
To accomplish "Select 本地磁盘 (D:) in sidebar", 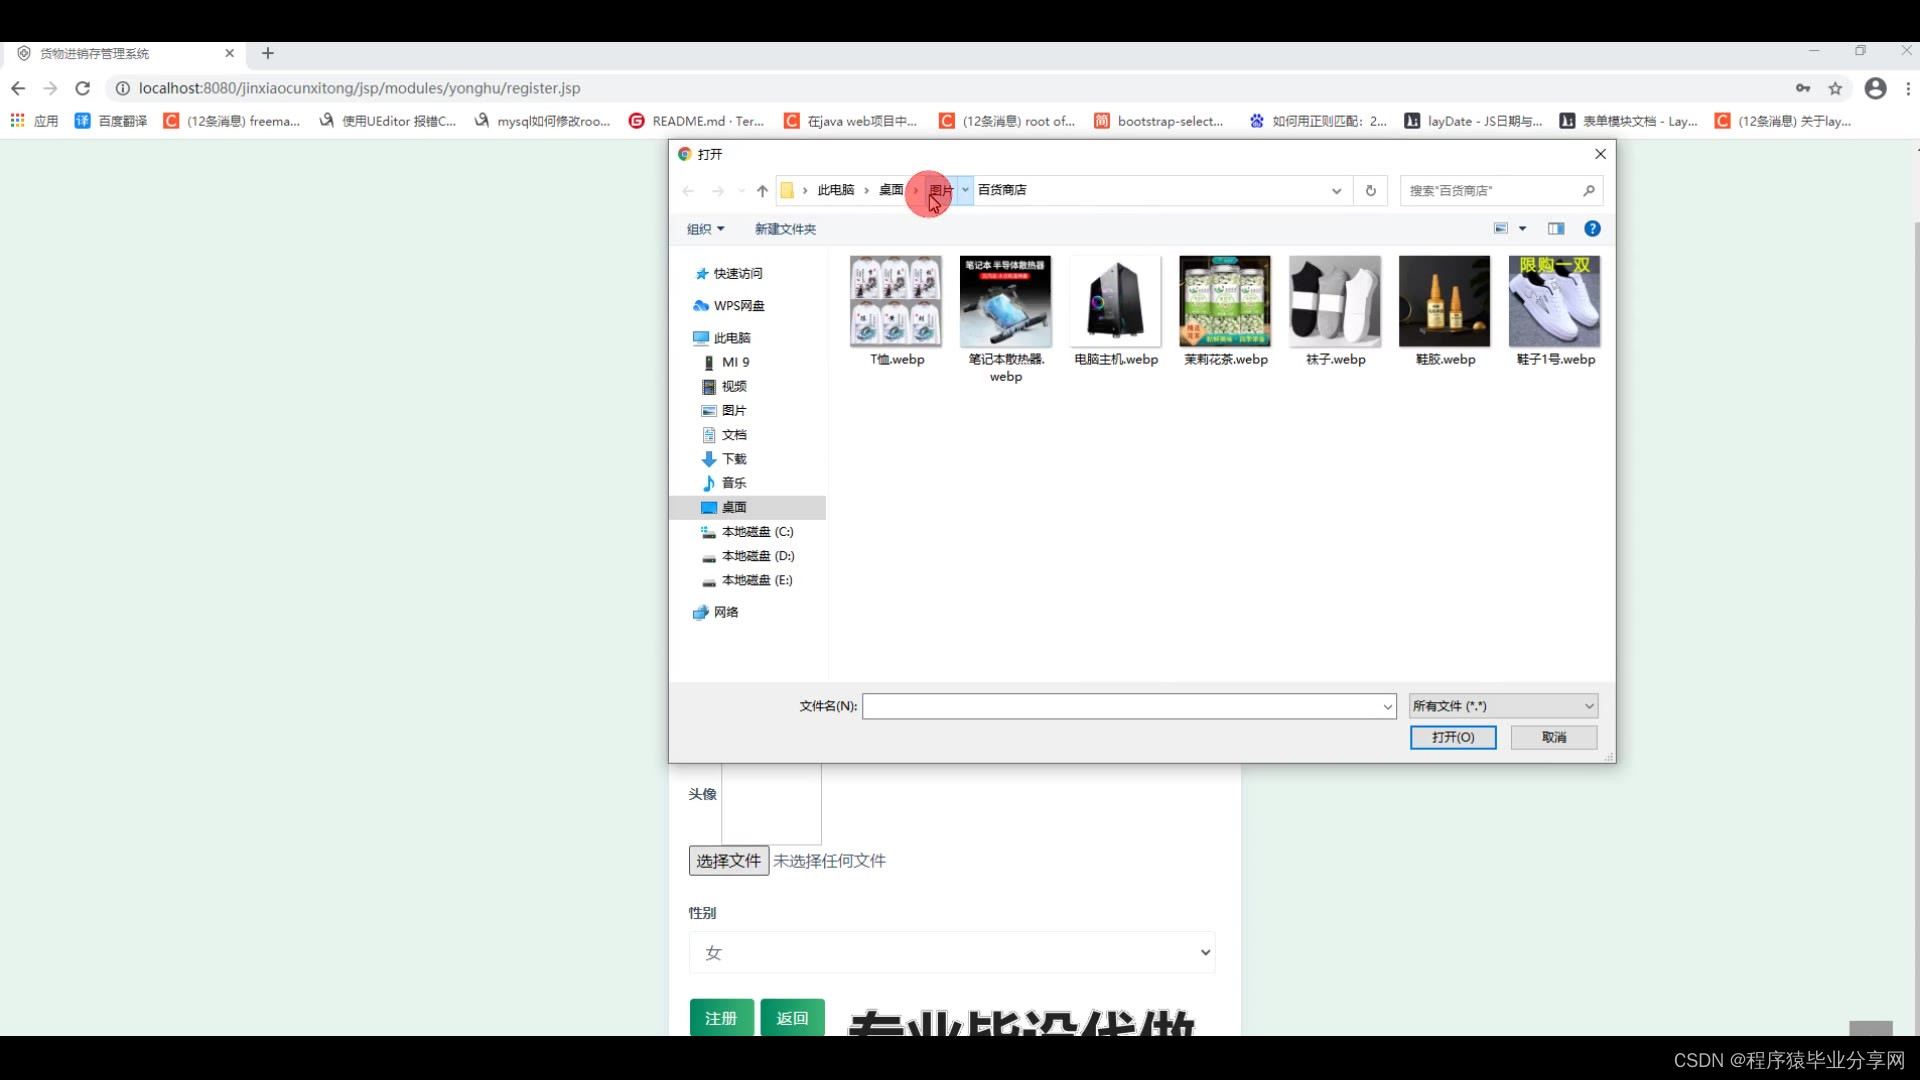I will pyautogui.click(x=757, y=556).
